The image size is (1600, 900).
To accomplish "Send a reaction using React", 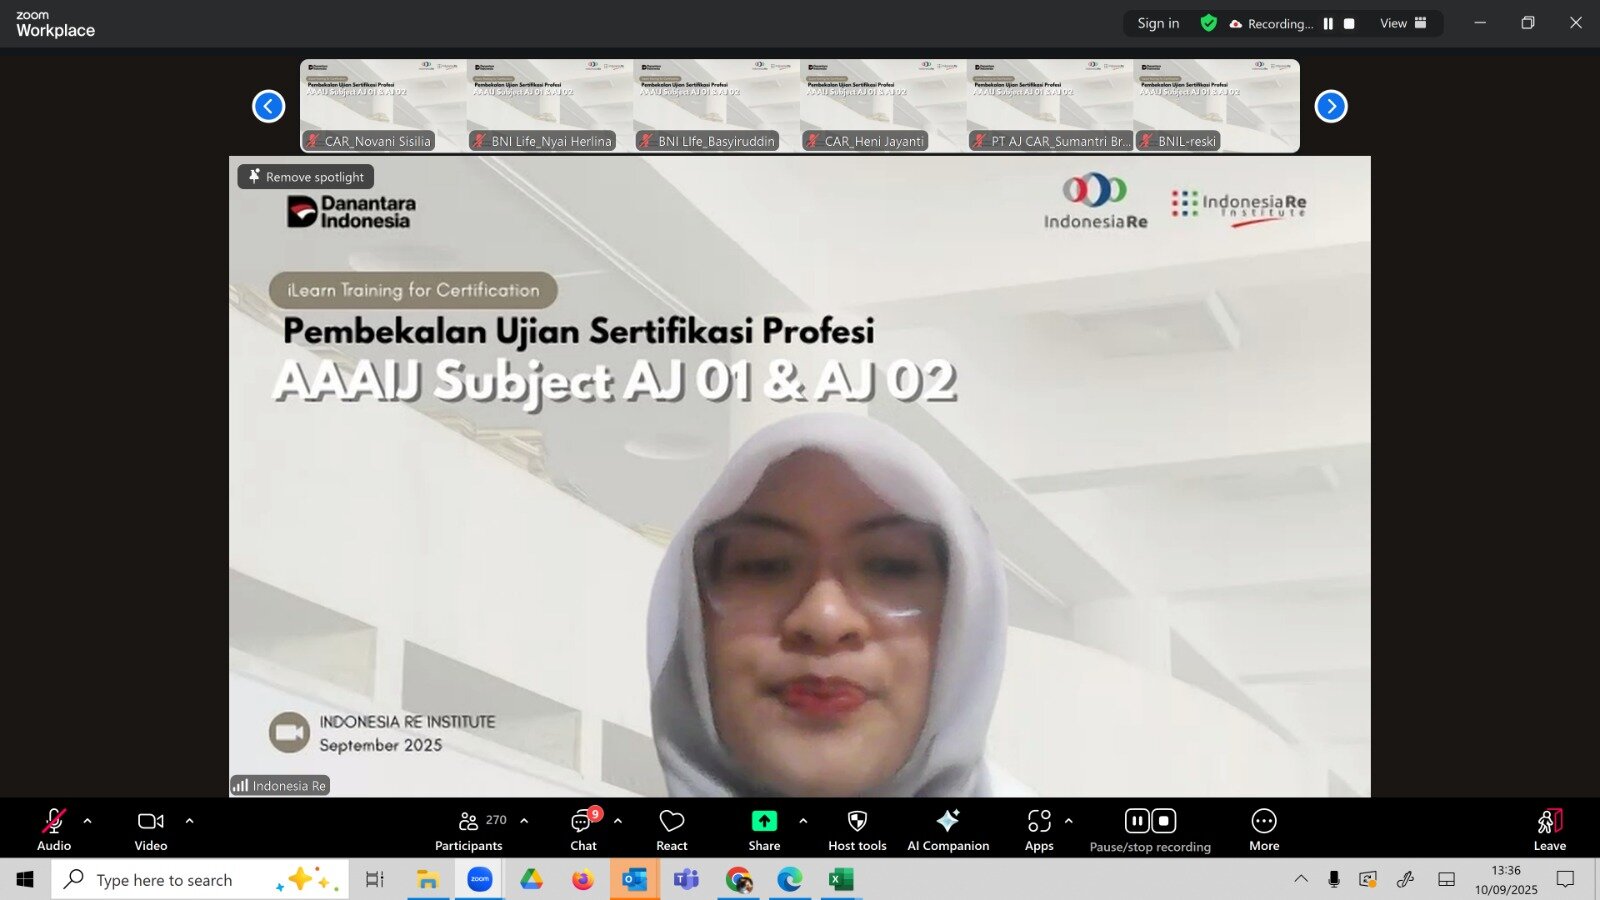I will (671, 829).
